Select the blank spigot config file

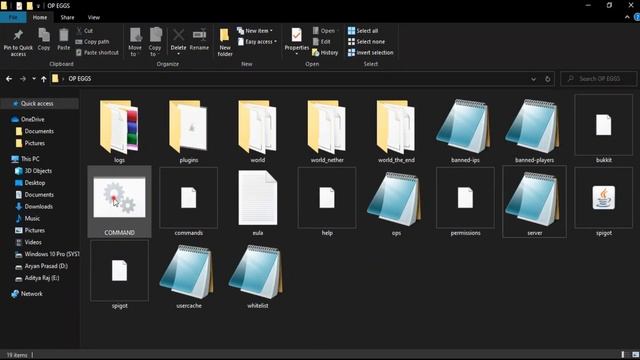pyautogui.click(x=119, y=274)
